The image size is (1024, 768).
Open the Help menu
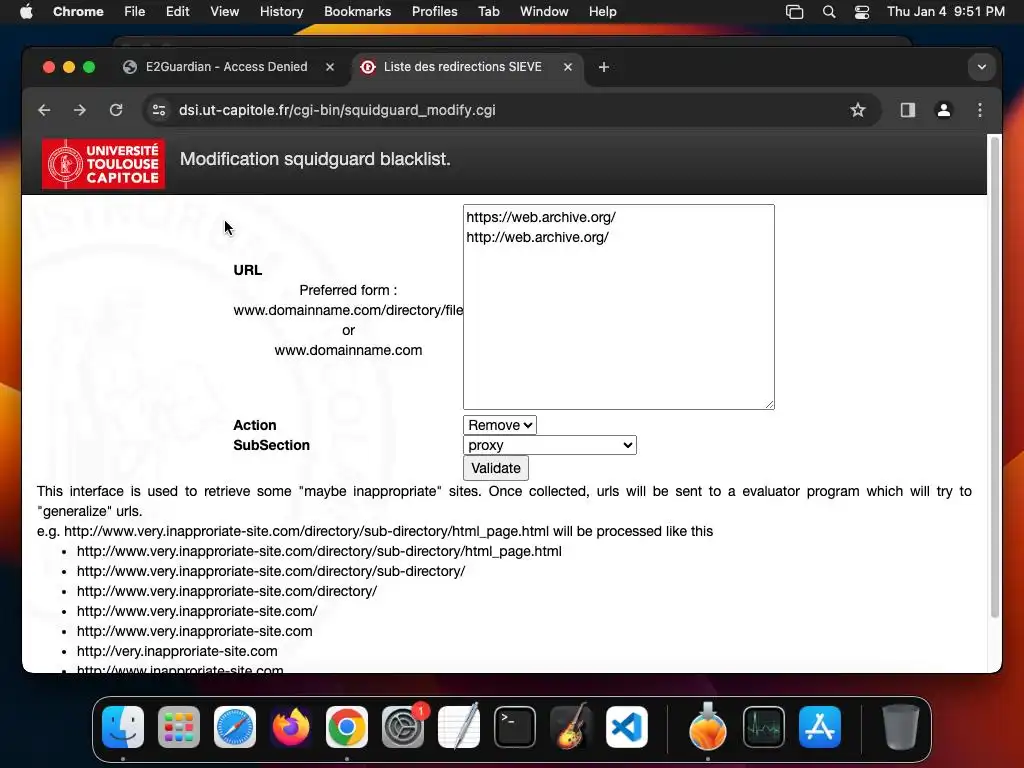(x=602, y=12)
